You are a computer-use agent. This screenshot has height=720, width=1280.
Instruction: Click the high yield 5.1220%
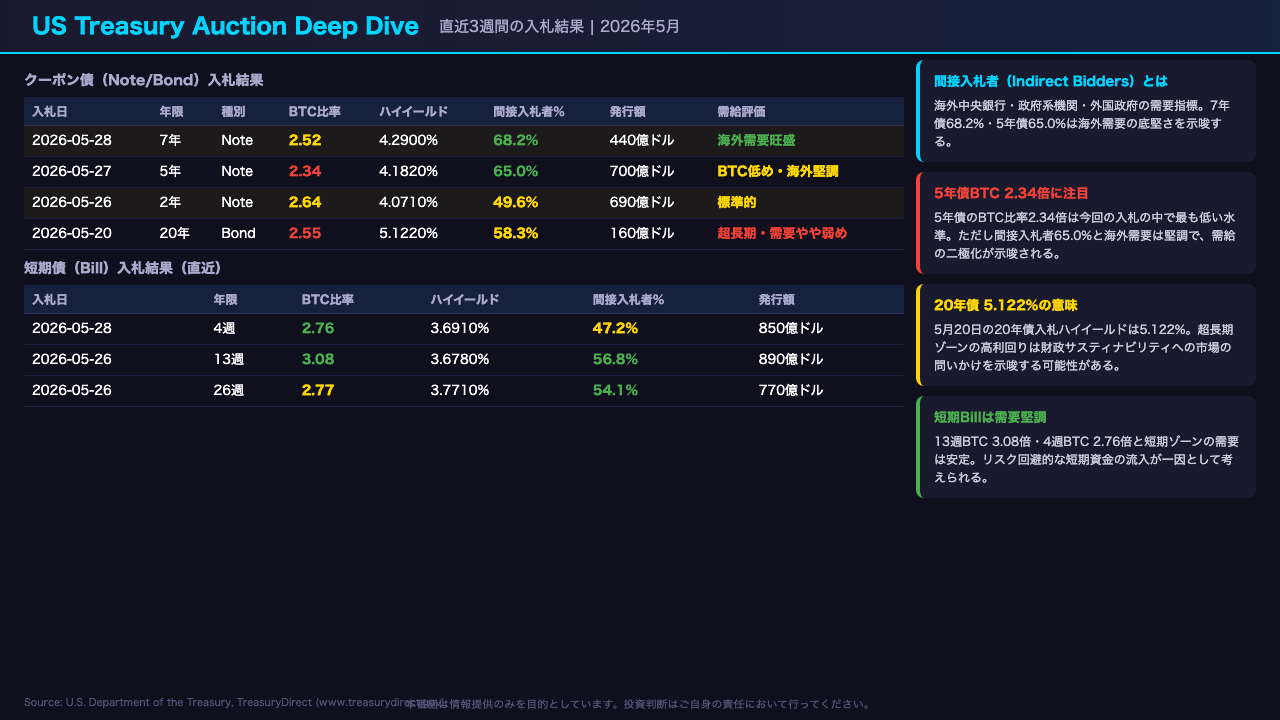(408, 233)
